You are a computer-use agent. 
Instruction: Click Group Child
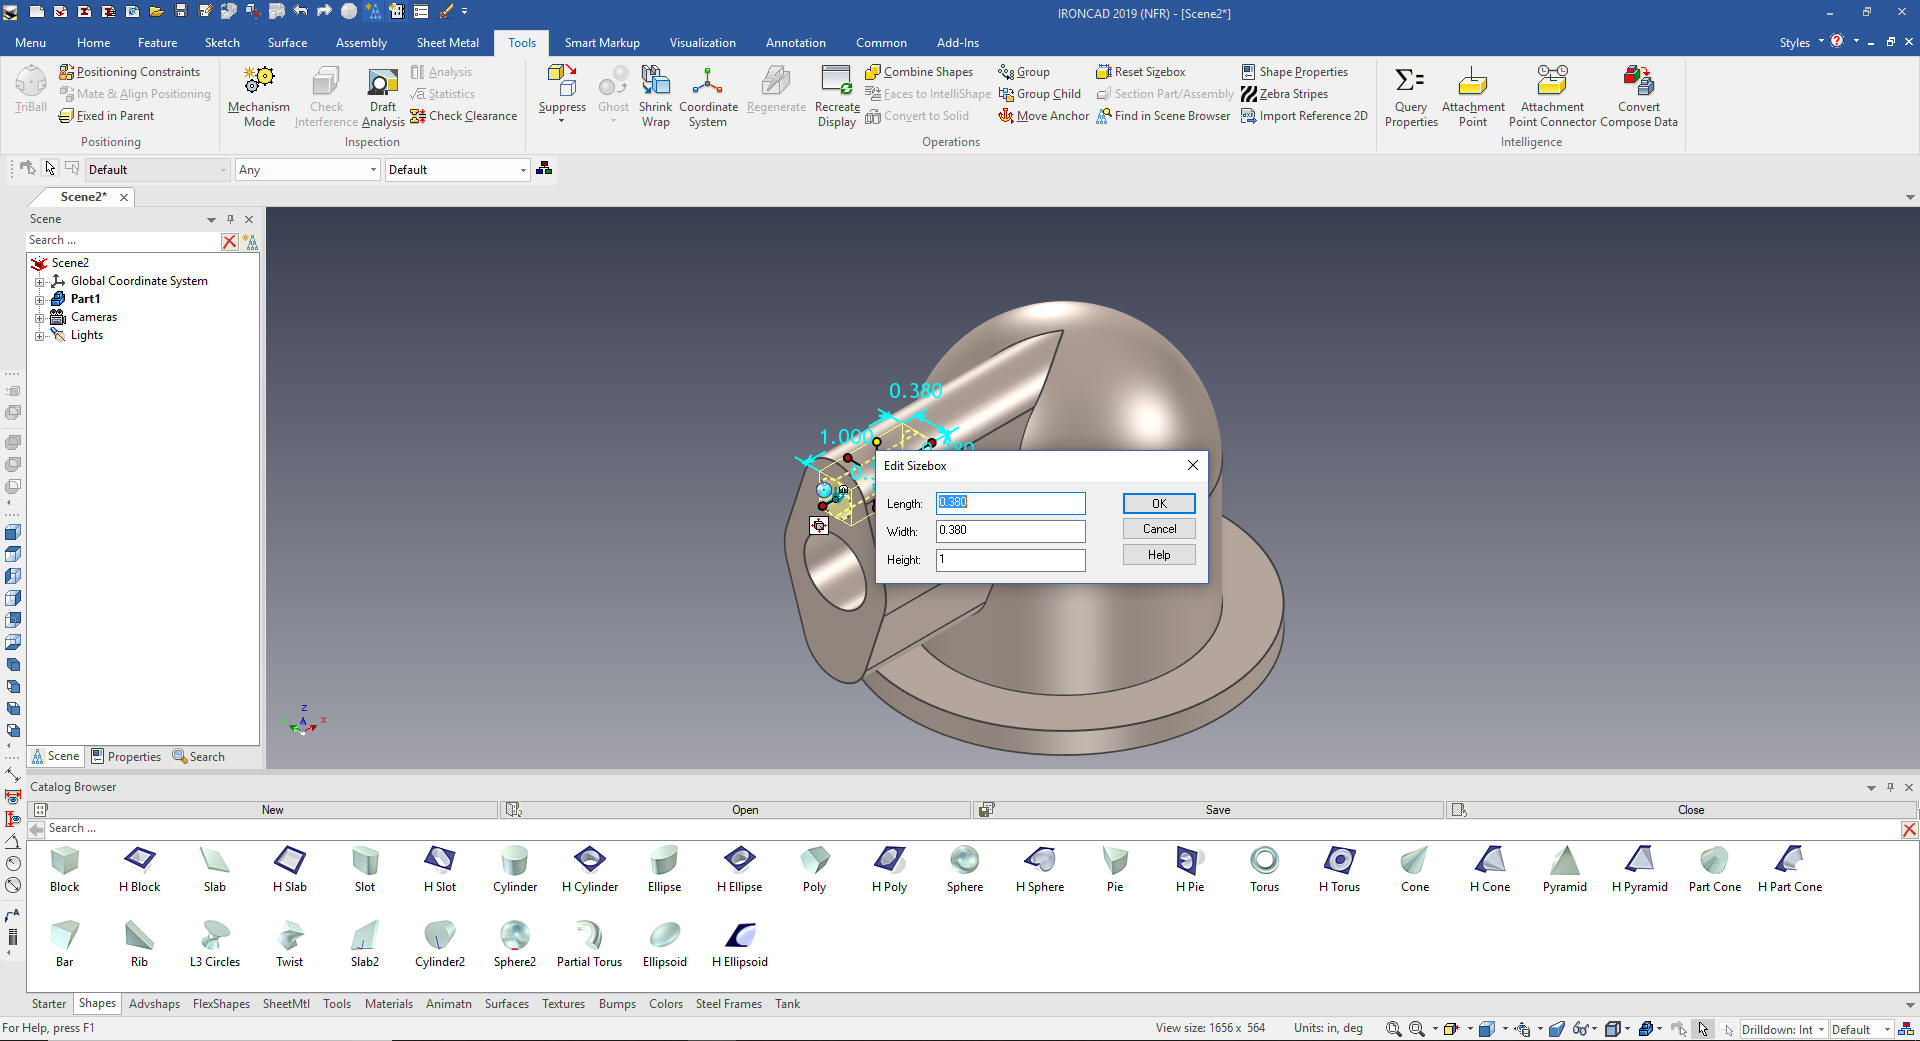pyautogui.click(x=1040, y=94)
